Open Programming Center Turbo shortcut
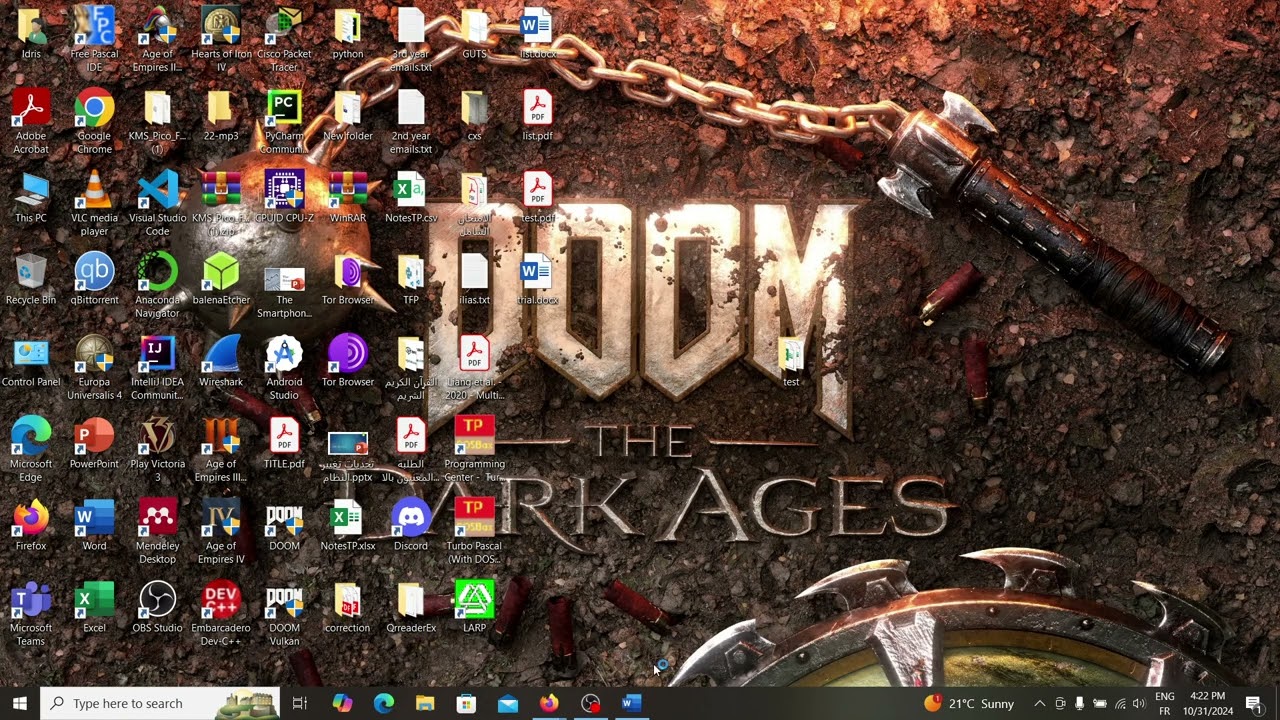The height and width of the screenshot is (720, 1280). (x=474, y=449)
